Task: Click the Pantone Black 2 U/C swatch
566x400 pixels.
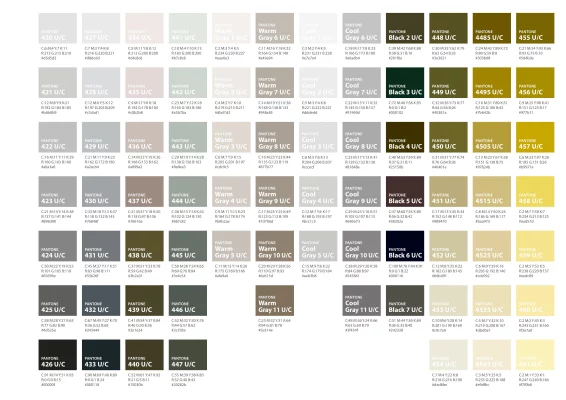Action: tap(405, 29)
